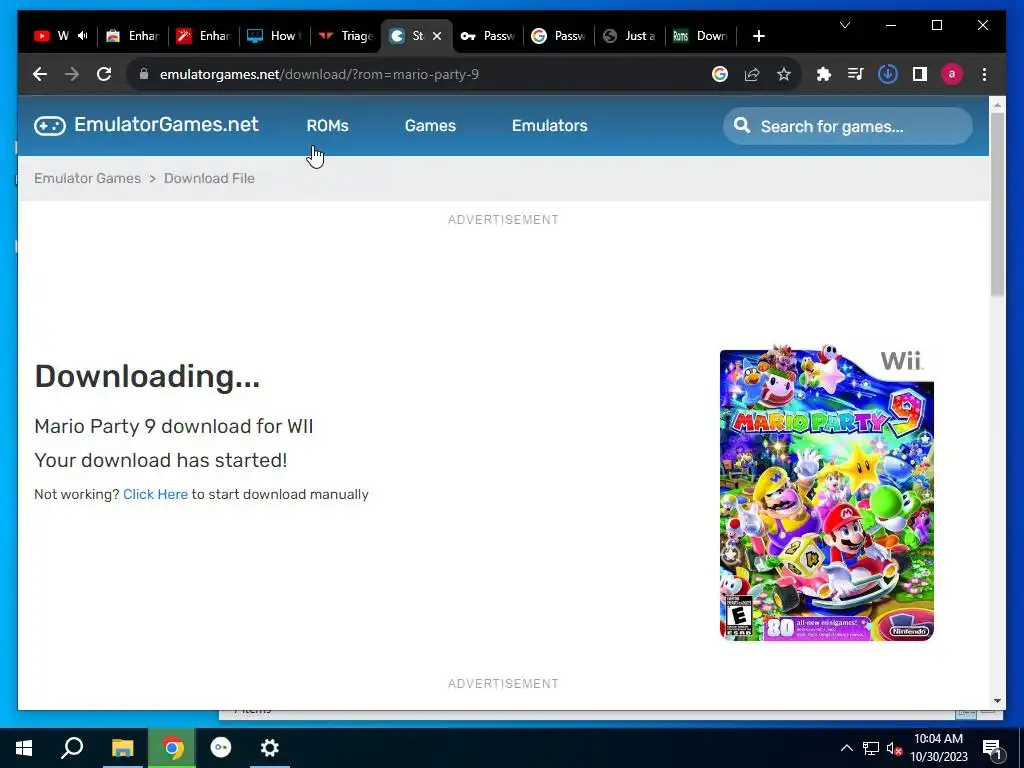Click the Mario Party 9 cover image

pyautogui.click(x=827, y=494)
